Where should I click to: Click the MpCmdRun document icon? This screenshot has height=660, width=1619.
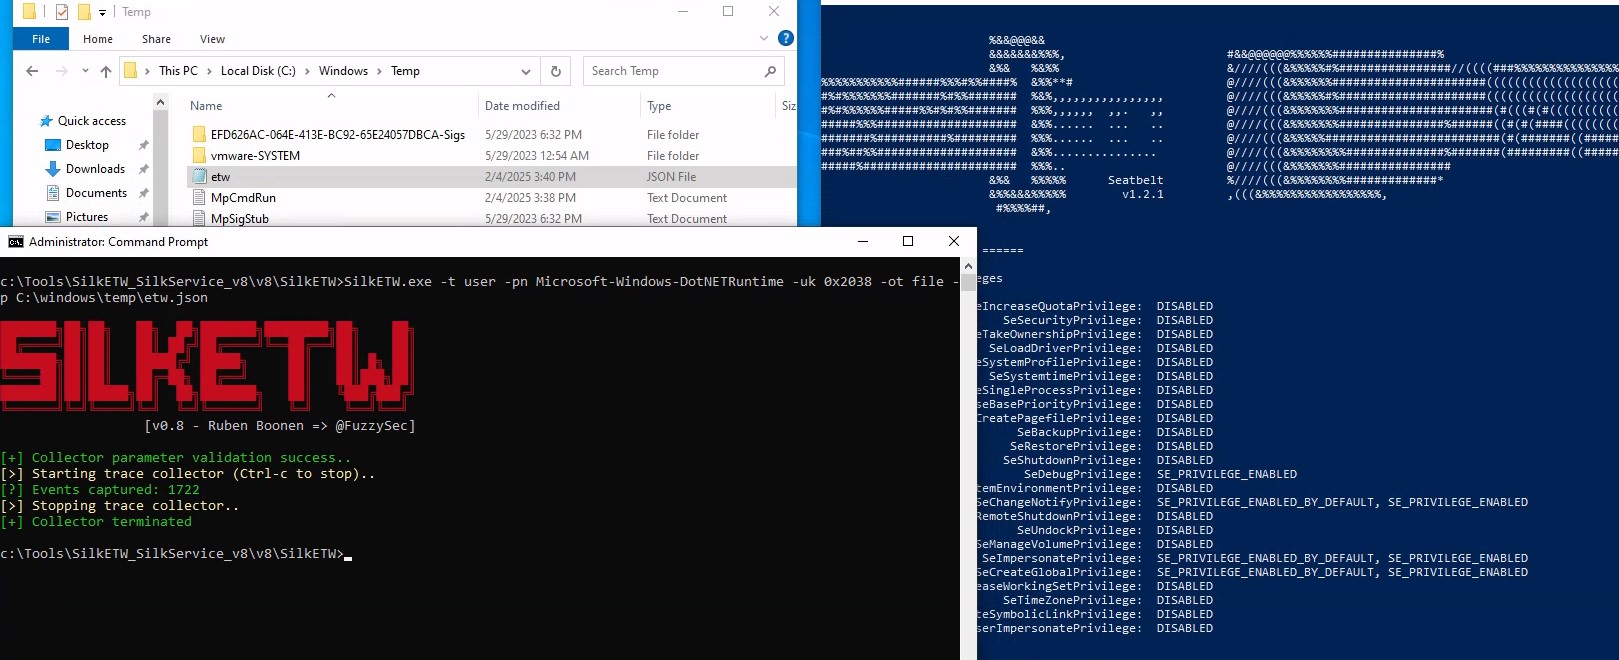point(199,198)
